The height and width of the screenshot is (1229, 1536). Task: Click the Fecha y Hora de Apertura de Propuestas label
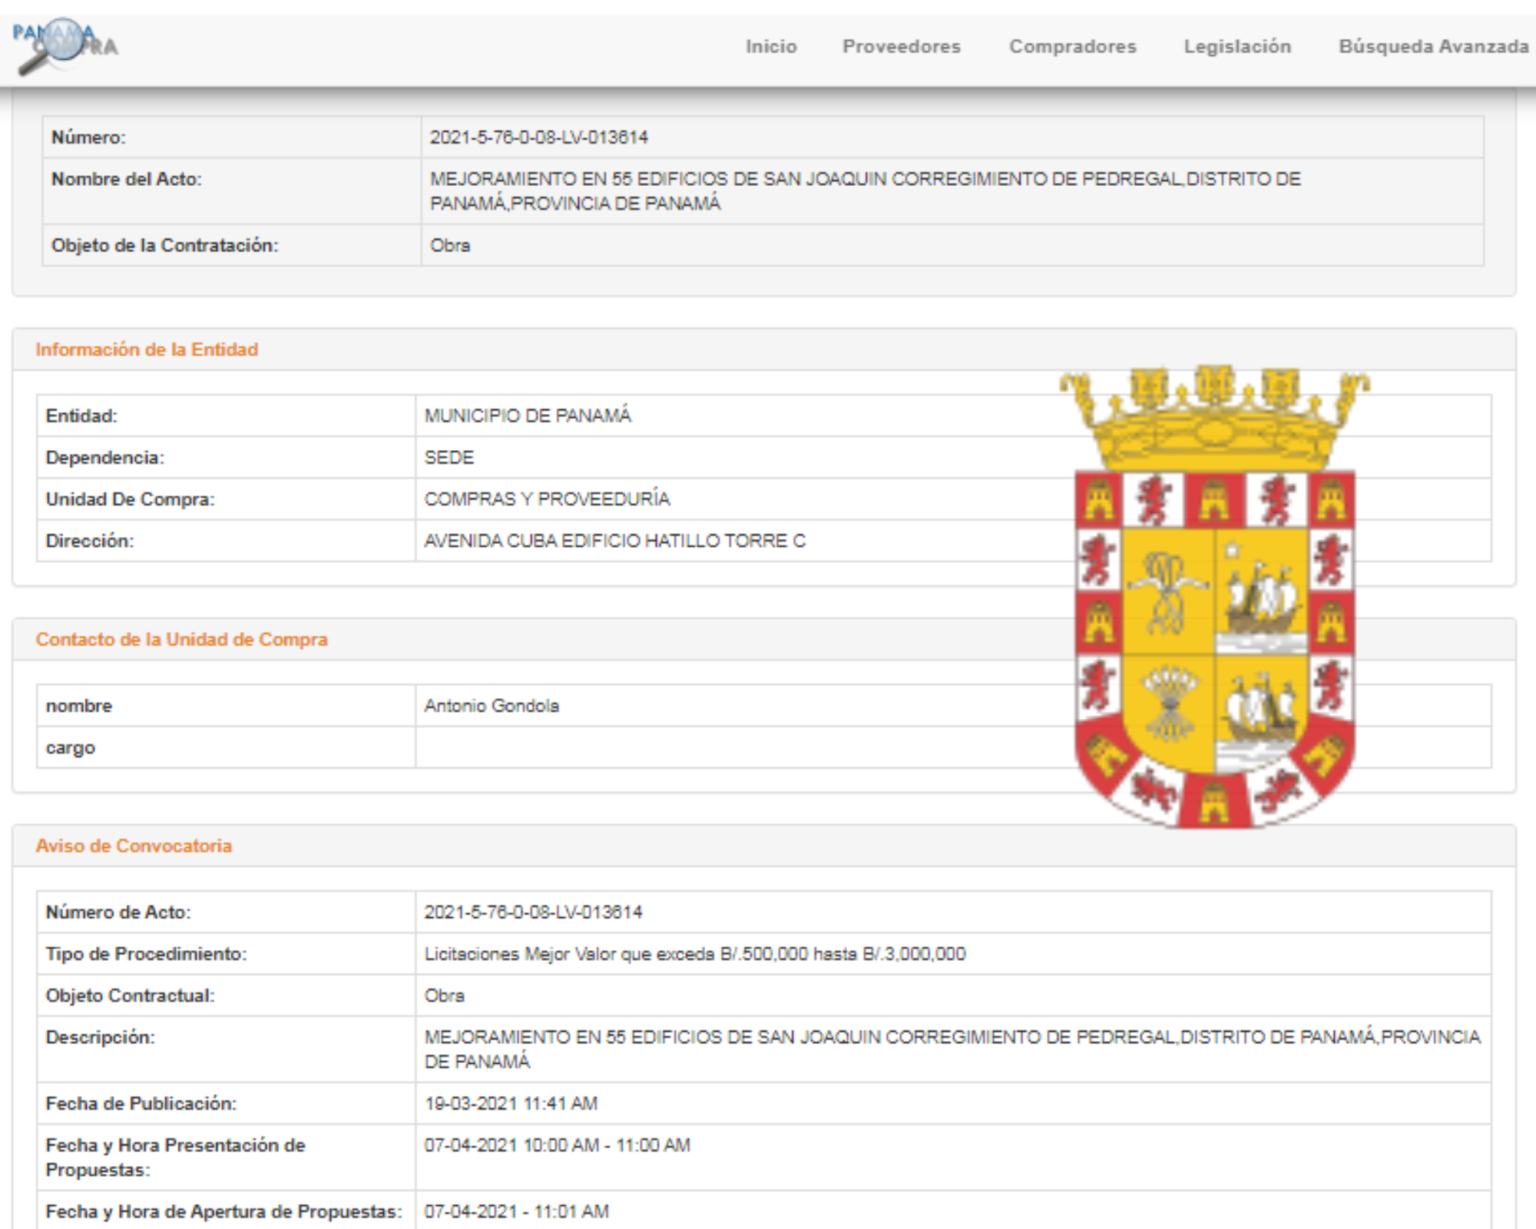[223, 1212]
